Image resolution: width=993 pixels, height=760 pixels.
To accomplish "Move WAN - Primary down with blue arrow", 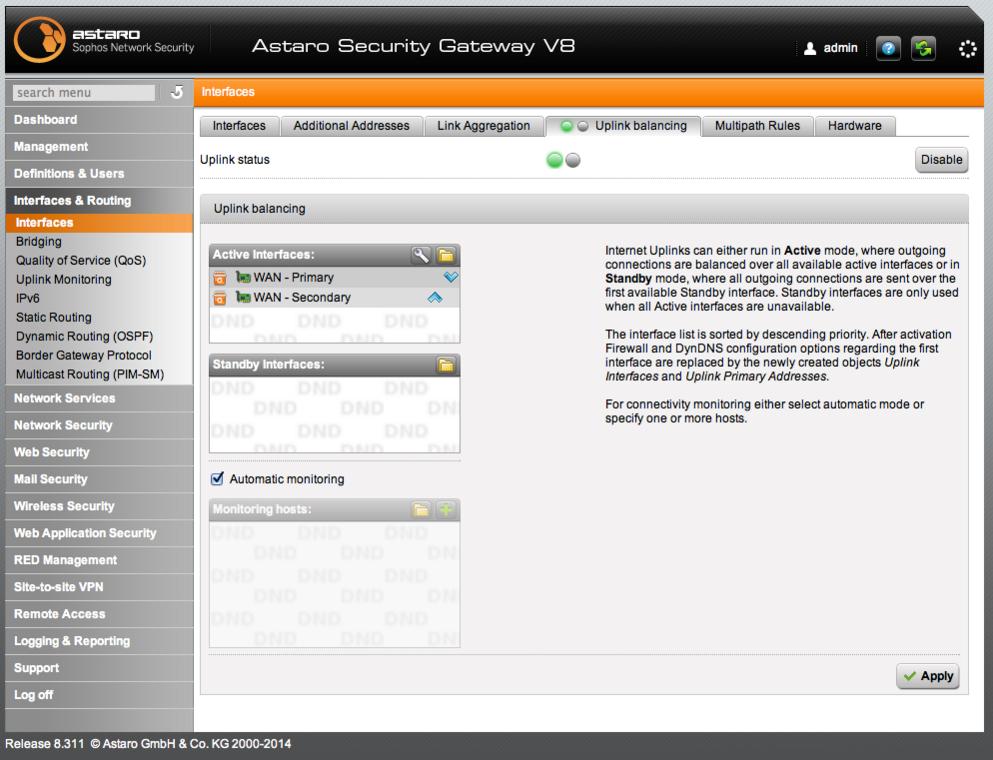I will pyautogui.click(x=450, y=277).
